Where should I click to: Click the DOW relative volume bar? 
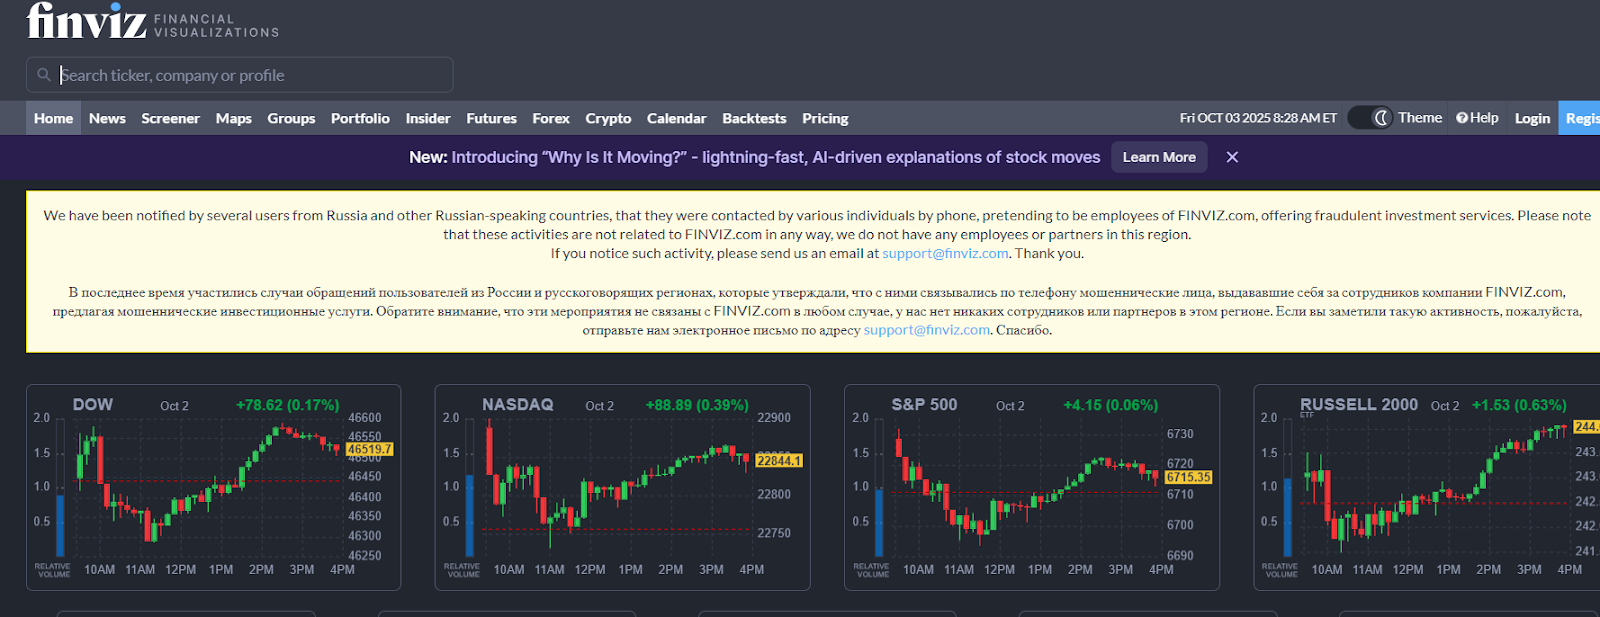coord(60,525)
